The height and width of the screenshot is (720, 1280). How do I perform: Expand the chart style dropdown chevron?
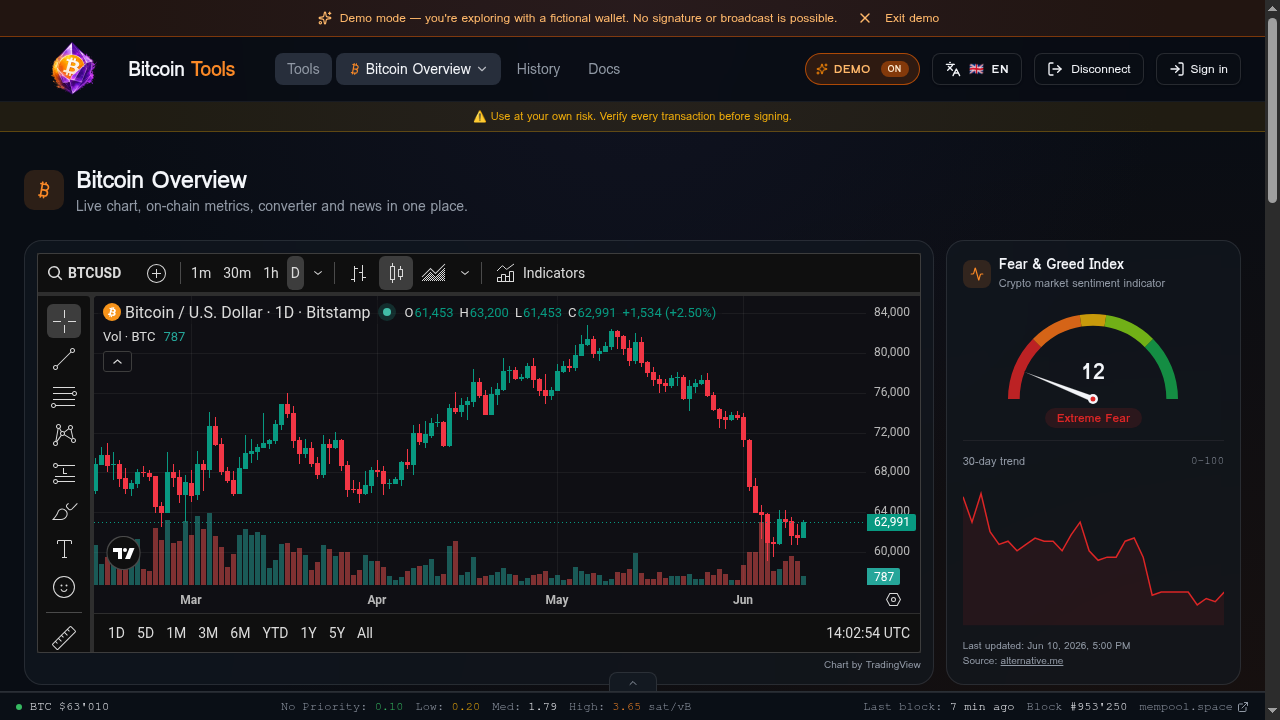pyautogui.click(x=465, y=273)
